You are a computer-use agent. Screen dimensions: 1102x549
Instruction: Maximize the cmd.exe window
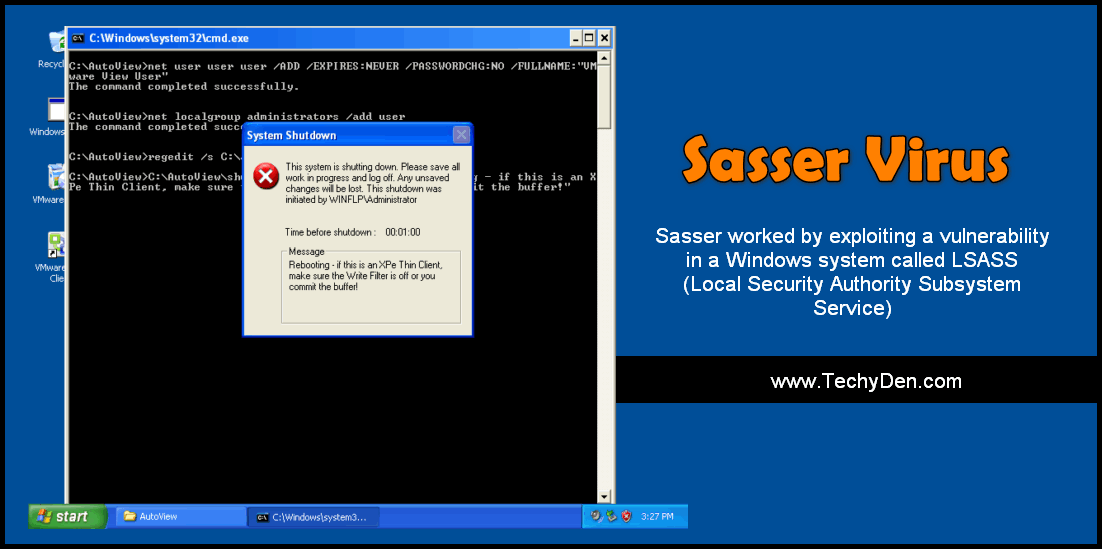pyautogui.click(x=590, y=39)
